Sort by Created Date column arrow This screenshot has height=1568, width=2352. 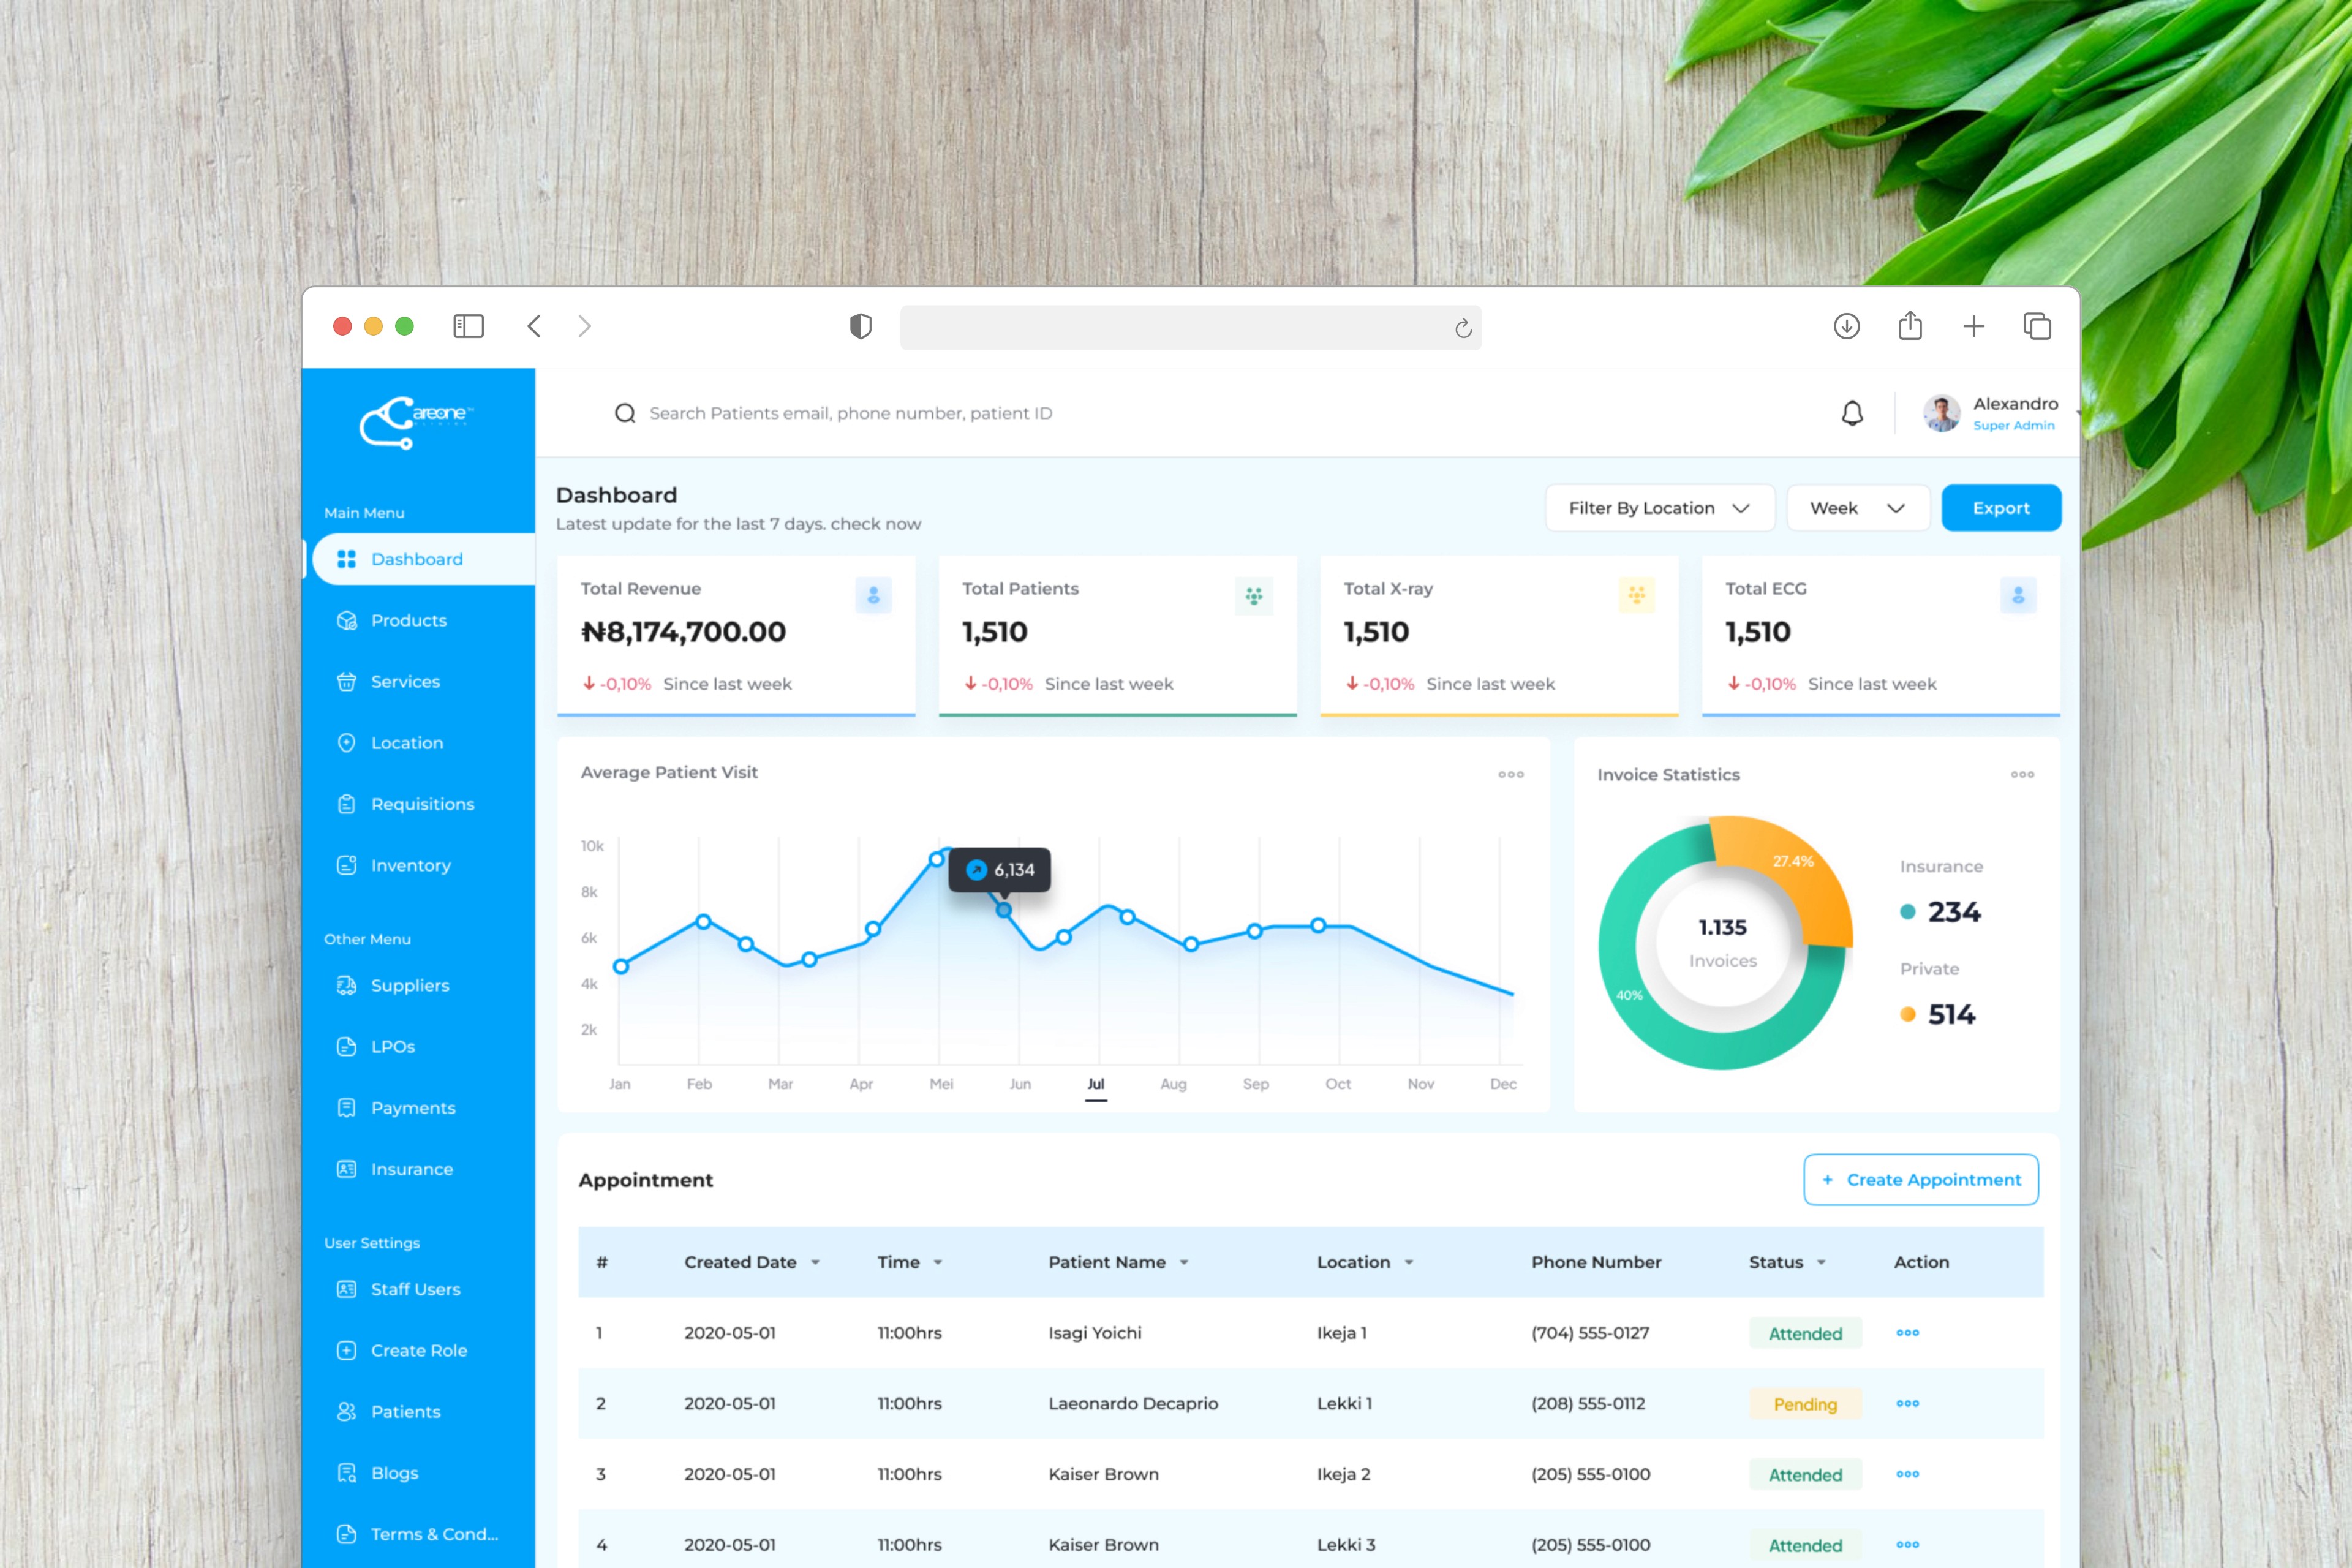(815, 1262)
